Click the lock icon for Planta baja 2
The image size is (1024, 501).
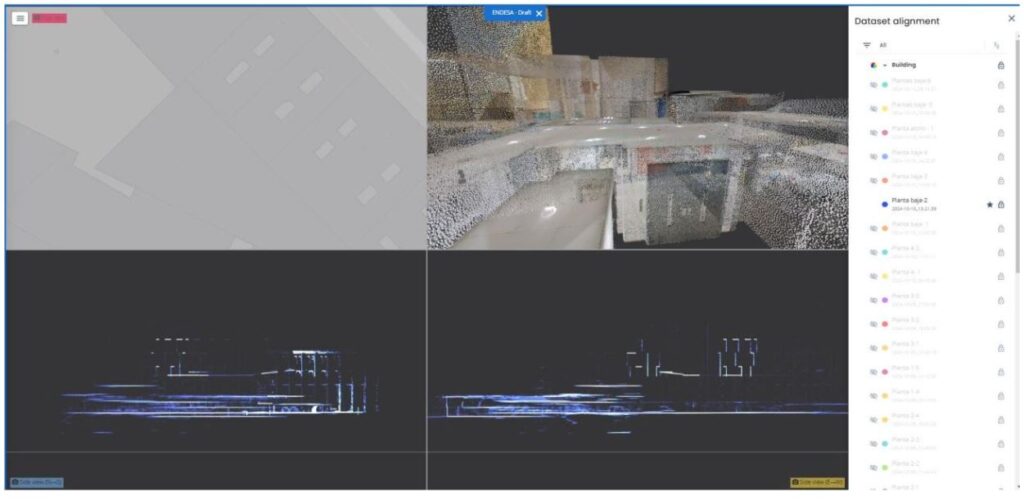1001,204
